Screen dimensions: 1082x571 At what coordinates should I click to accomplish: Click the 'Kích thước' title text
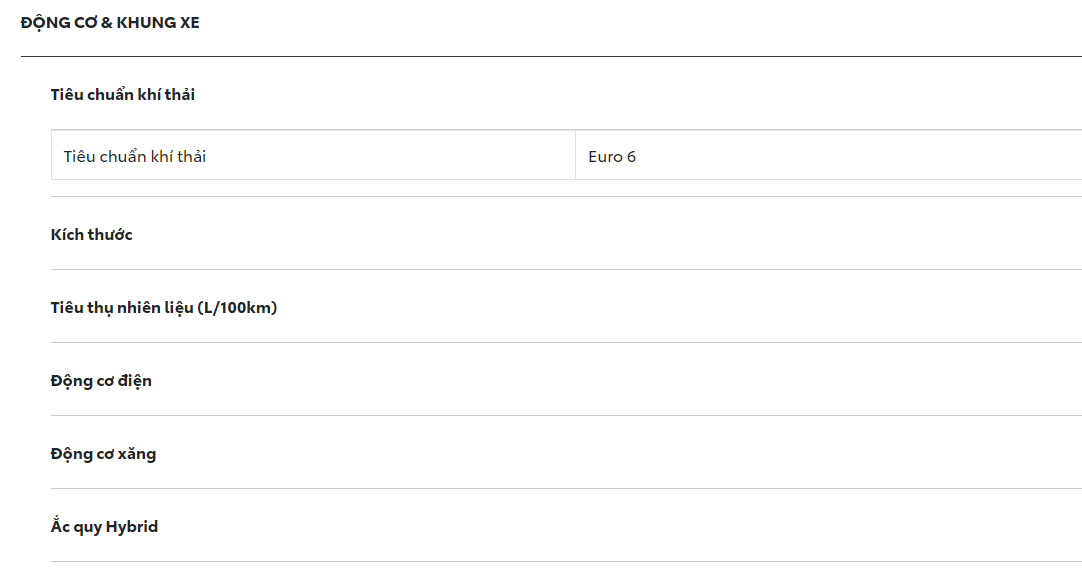(x=92, y=235)
